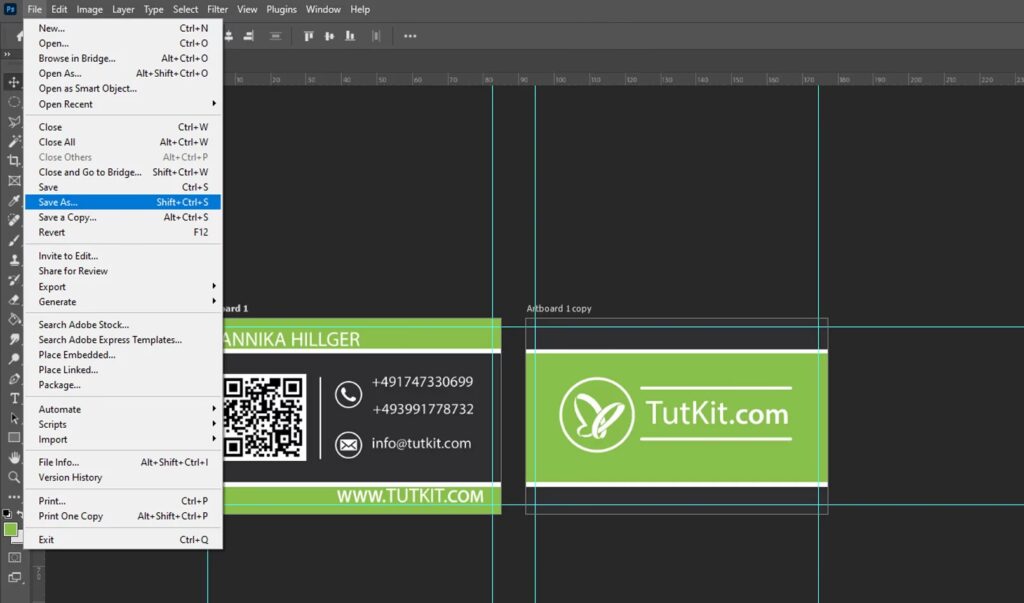Select the Crop tool in toolbar
This screenshot has height=603, width=1024.
click(14, 161)
